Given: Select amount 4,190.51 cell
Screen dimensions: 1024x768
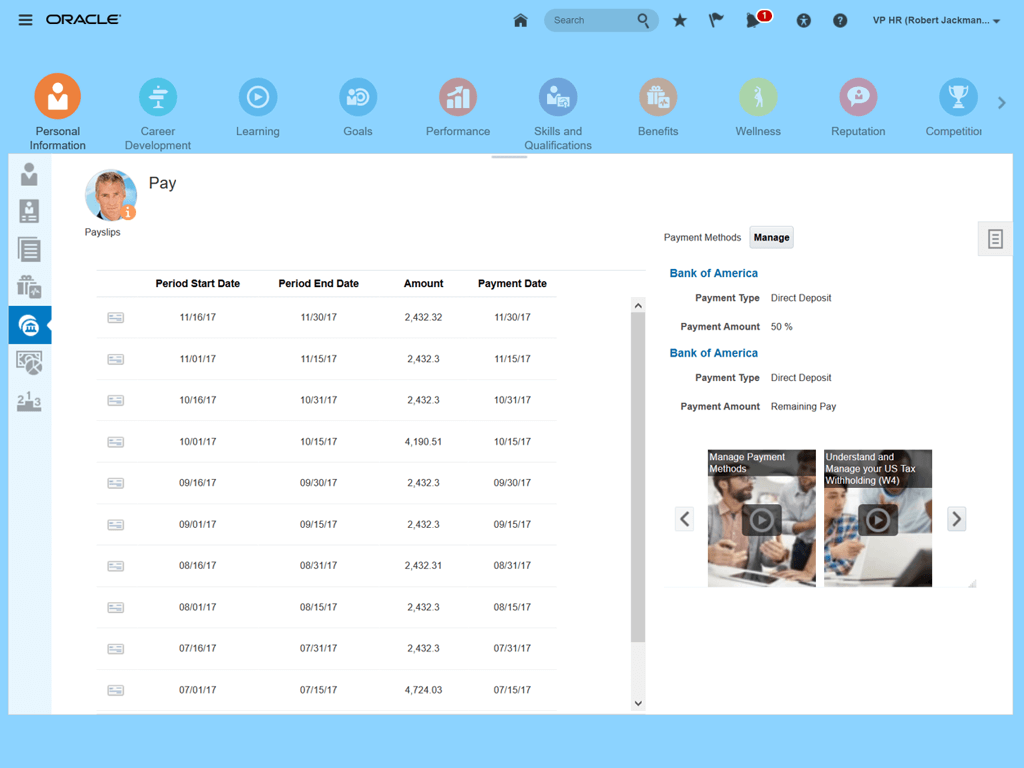Looking at the screenshot, I should (x=423, y=442).
